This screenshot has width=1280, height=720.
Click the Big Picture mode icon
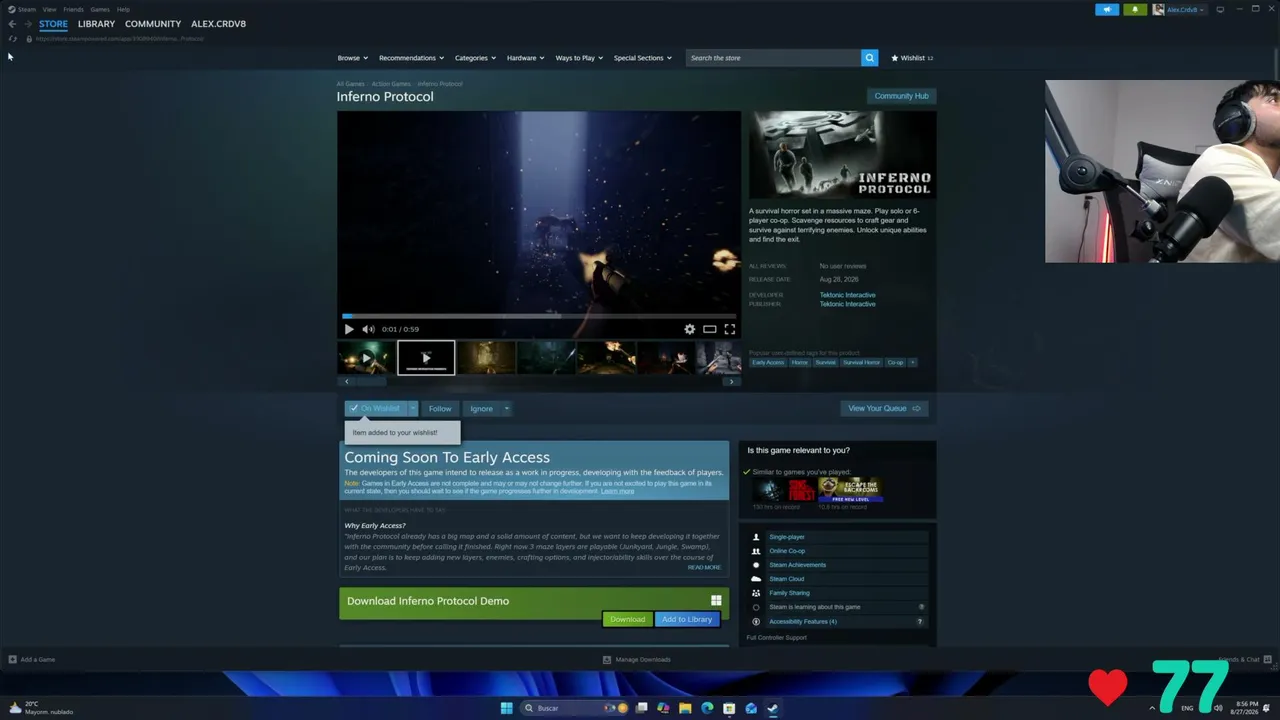(1220, 10)
